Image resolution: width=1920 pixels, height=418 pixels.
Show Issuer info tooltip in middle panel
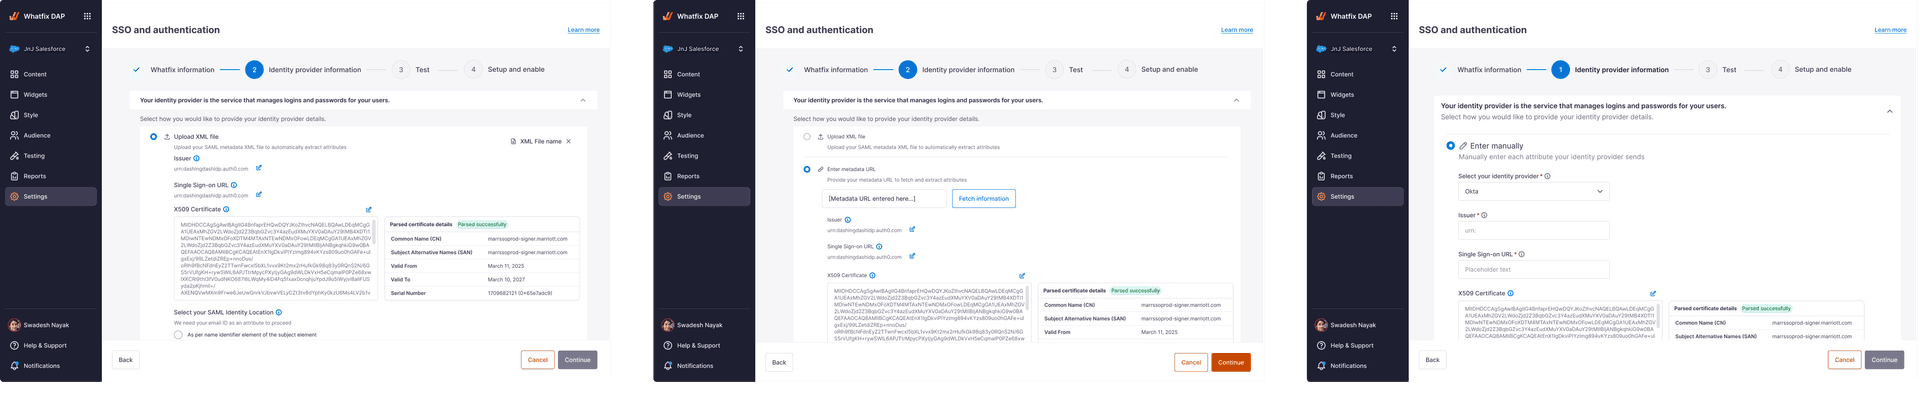click(x=848, y=220)
